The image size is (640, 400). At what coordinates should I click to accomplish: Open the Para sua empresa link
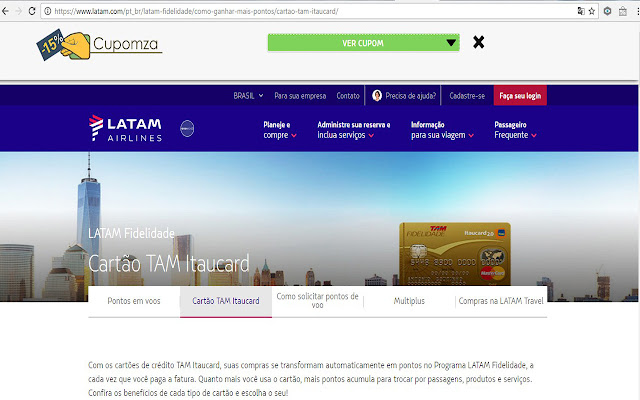coord(300,96)
